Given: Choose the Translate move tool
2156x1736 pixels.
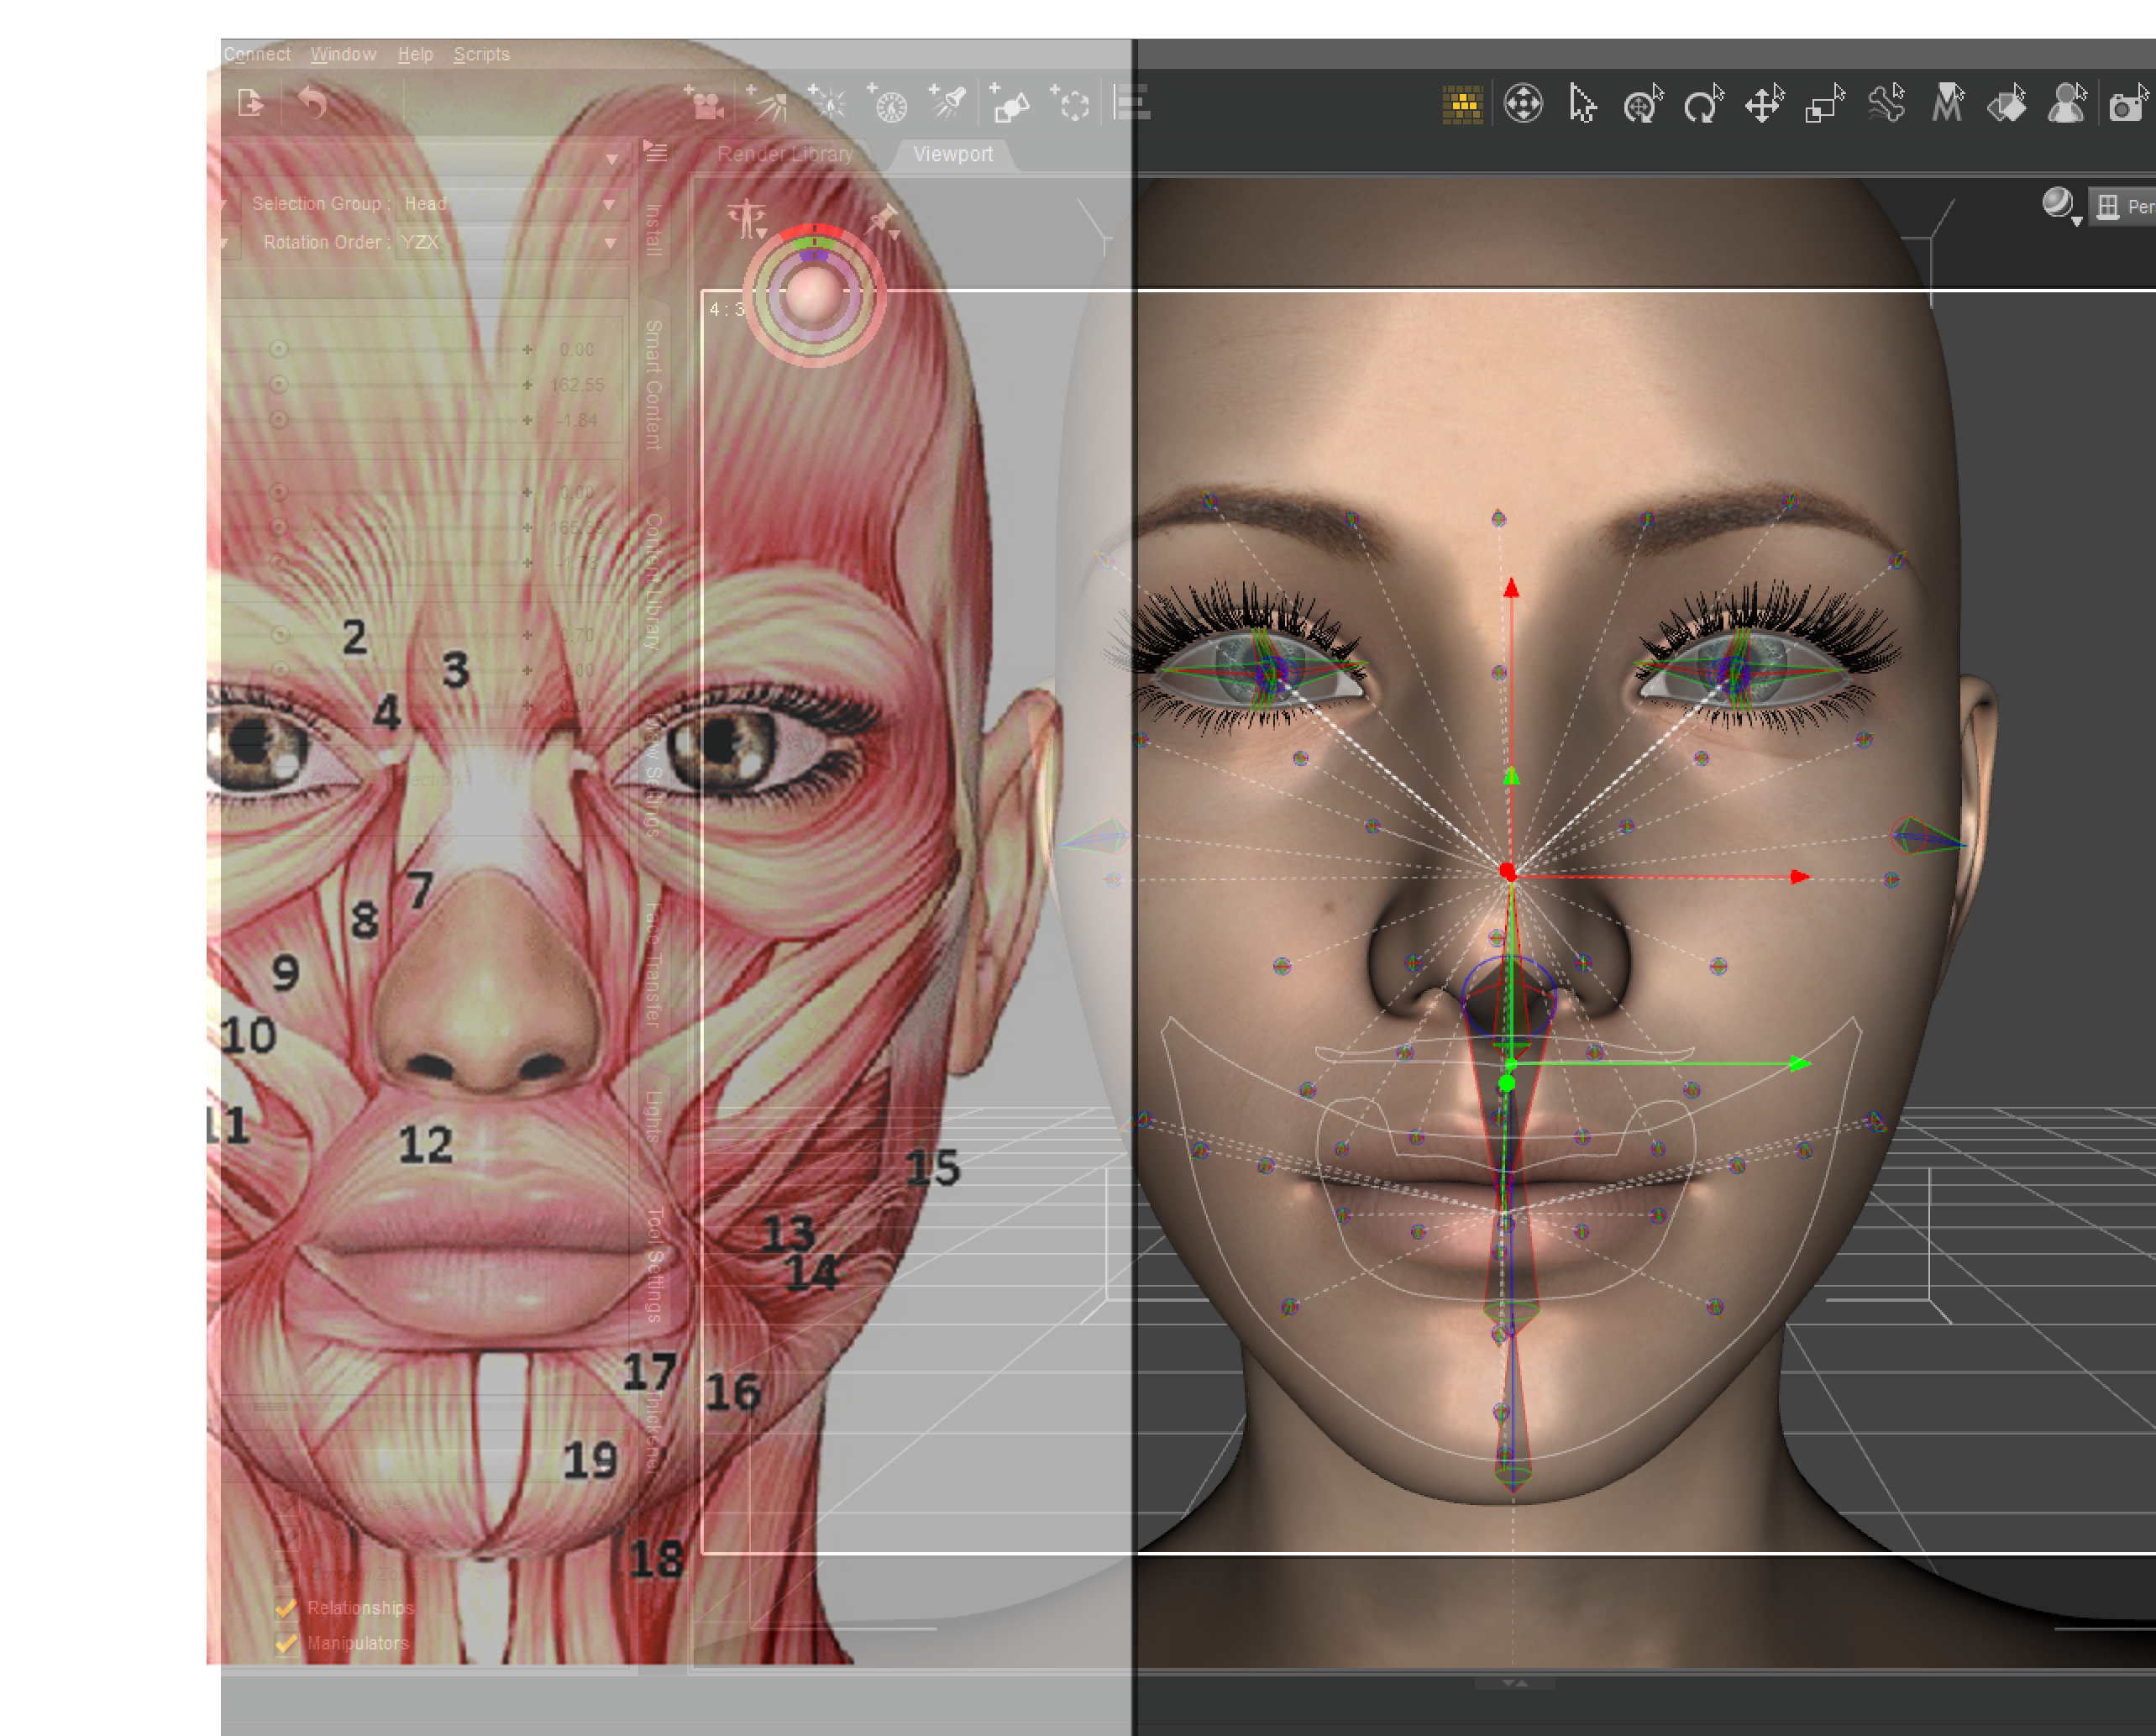Looking at the screenshot, I should point(1764,104).
